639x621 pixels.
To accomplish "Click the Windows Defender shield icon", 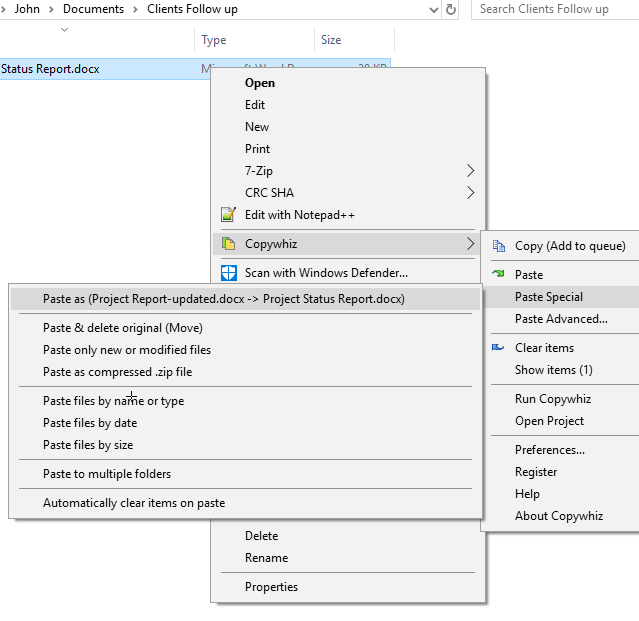I will [229, 273].
